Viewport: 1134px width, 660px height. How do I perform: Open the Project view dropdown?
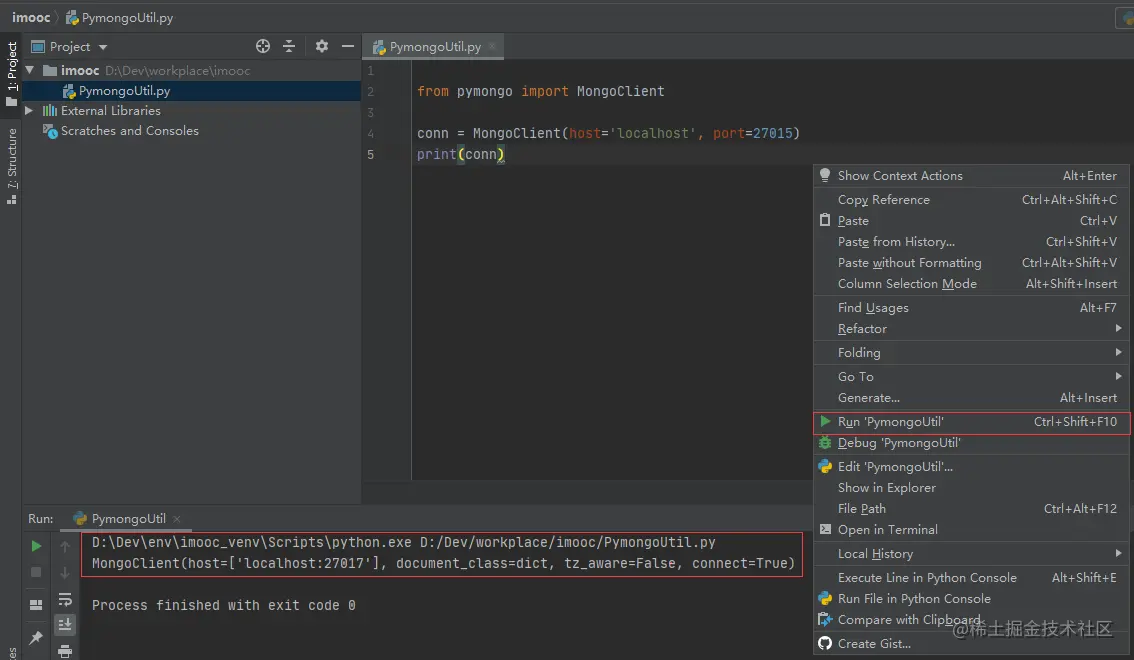70,46
